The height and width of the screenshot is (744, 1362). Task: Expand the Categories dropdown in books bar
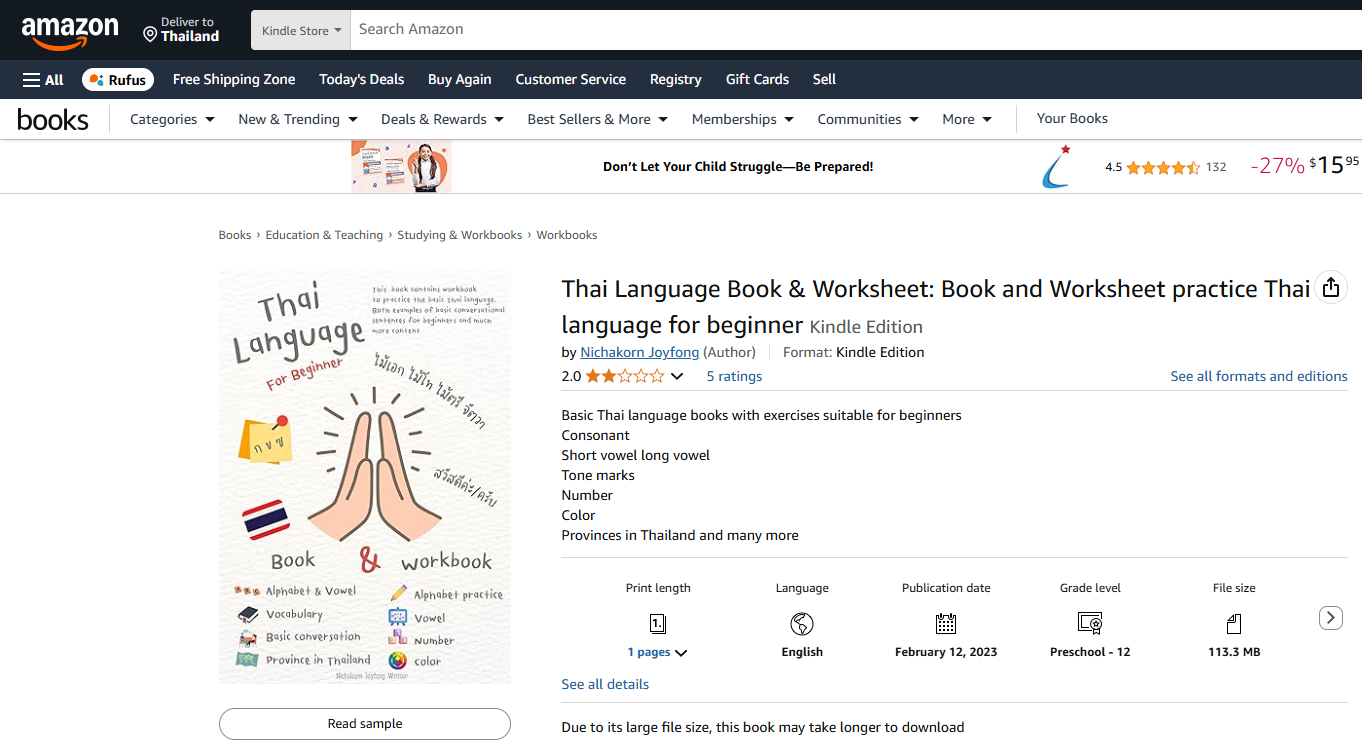(x=172, y=119)
